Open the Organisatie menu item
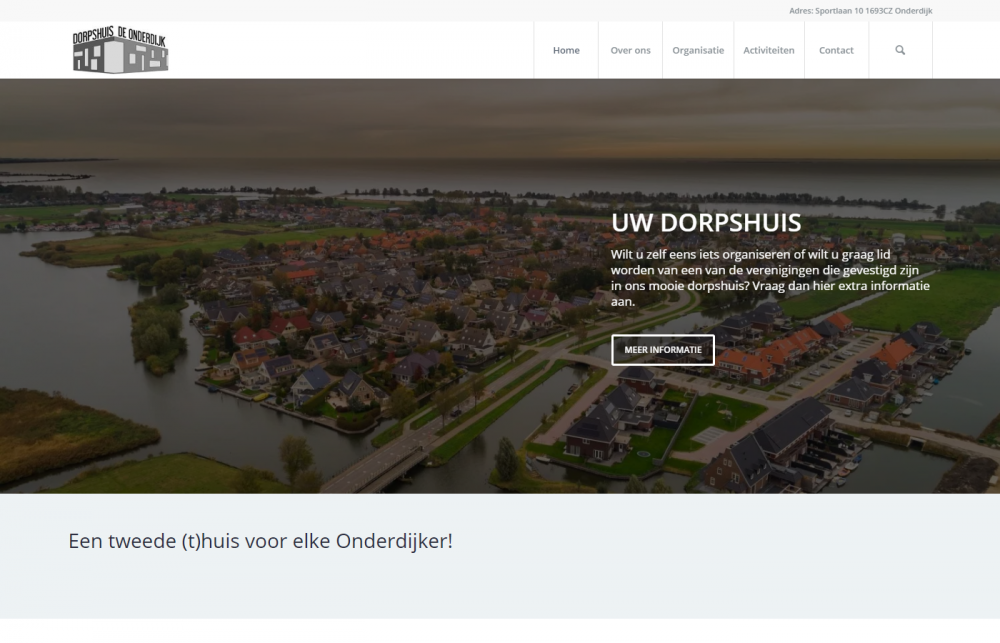This screenshot has width=1000, height=643. [x=698, y=50]
